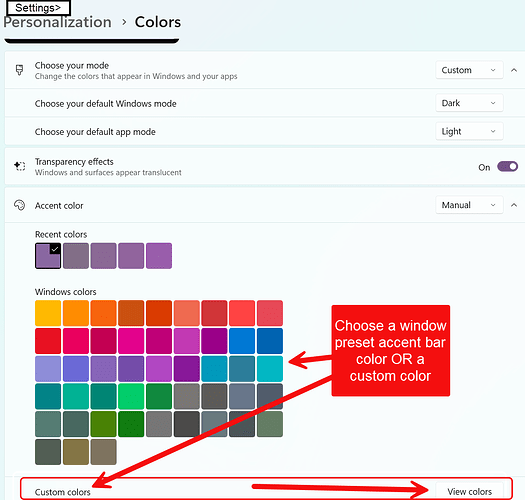Open the Manual accent color dropdown
Viewport: 525px width, 500px height.
pyautogui.click(x=469, y=205)
